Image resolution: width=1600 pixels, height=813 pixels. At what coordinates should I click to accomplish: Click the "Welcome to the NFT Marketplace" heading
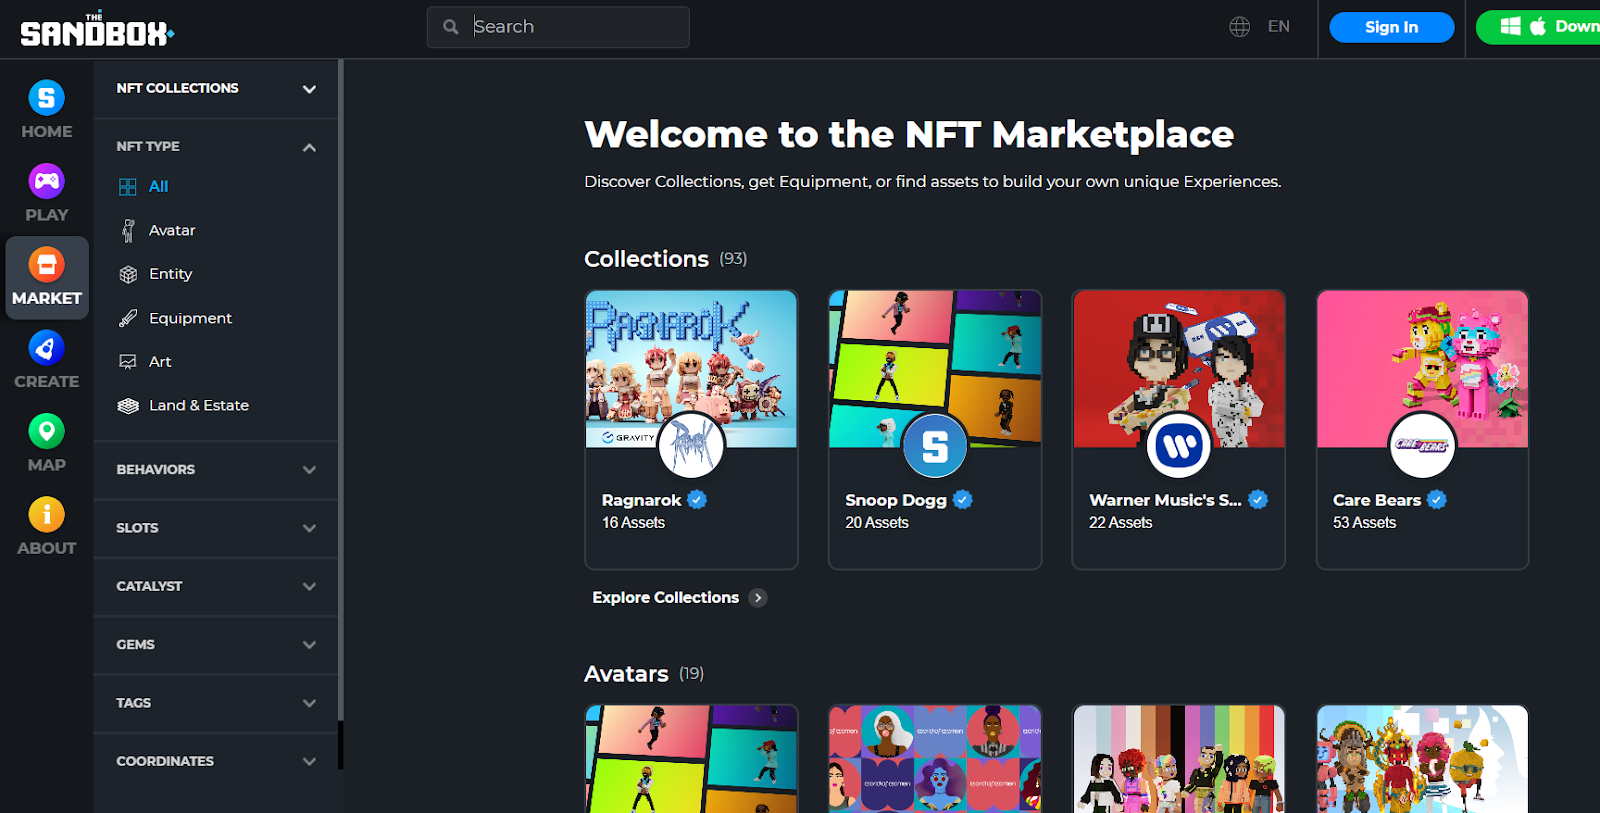pyautogui.click(x=909, y=134)
